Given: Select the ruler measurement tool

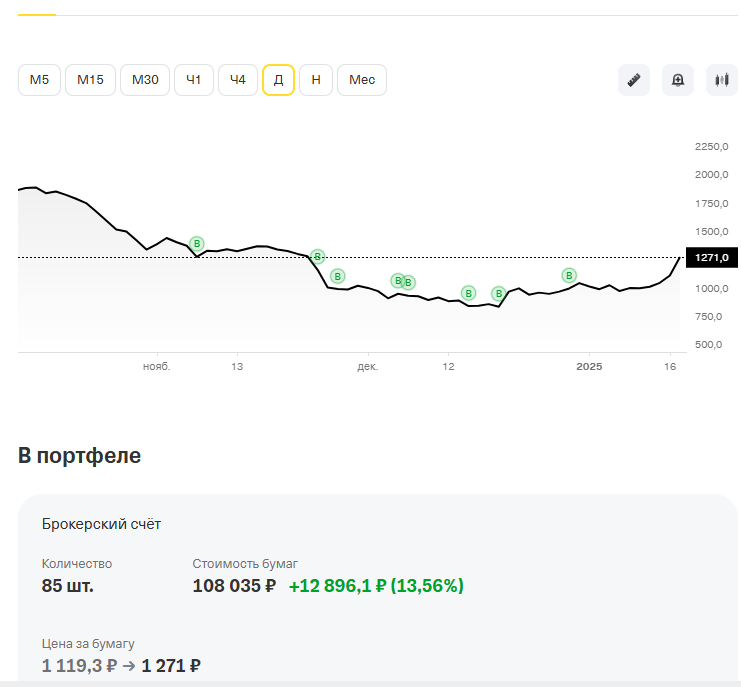Looking at the screenshot, I should [633, 80].
